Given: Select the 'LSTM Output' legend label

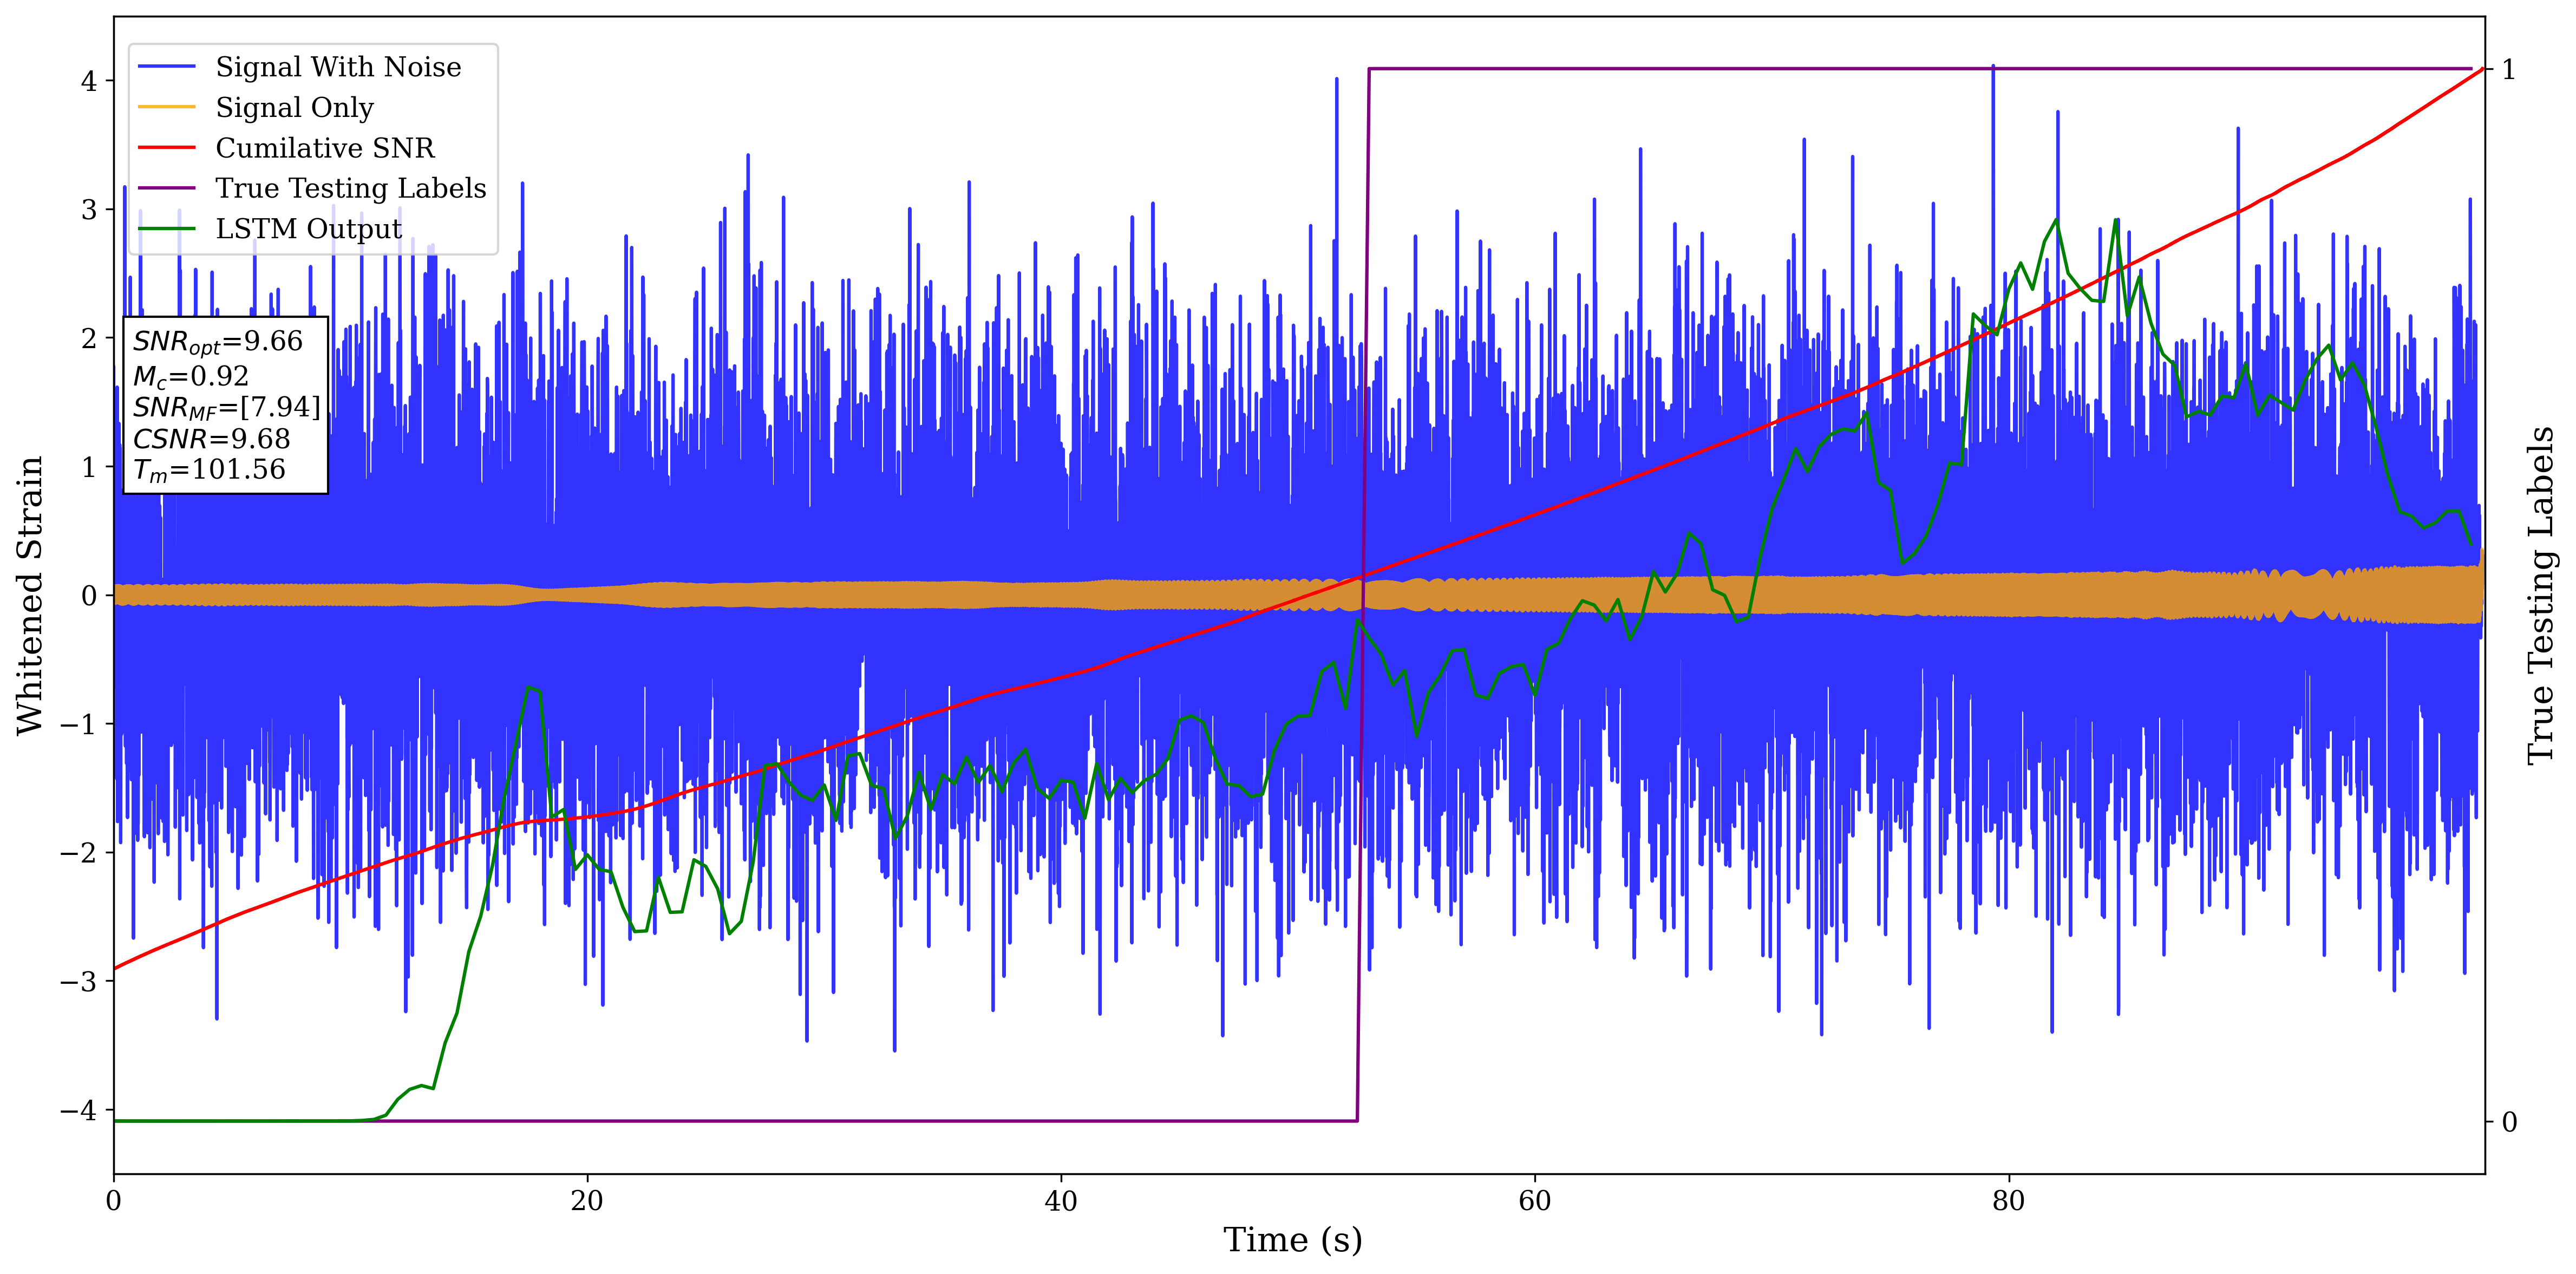Looking at the screenshot, I should pos(308,229).
